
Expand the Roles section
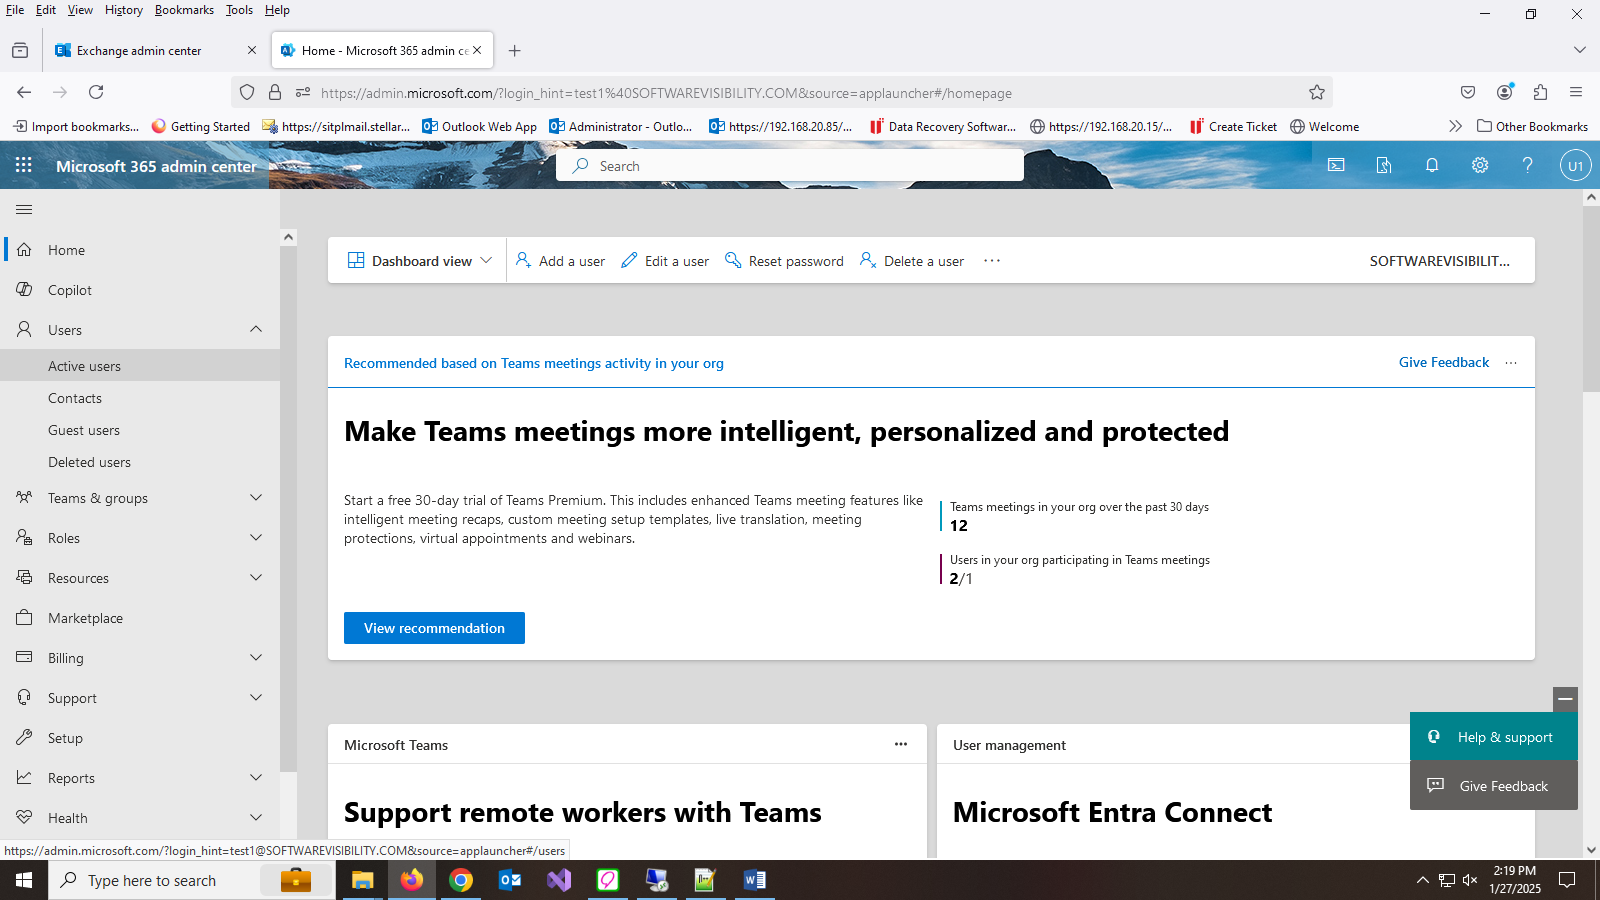[x=256, y=538]
